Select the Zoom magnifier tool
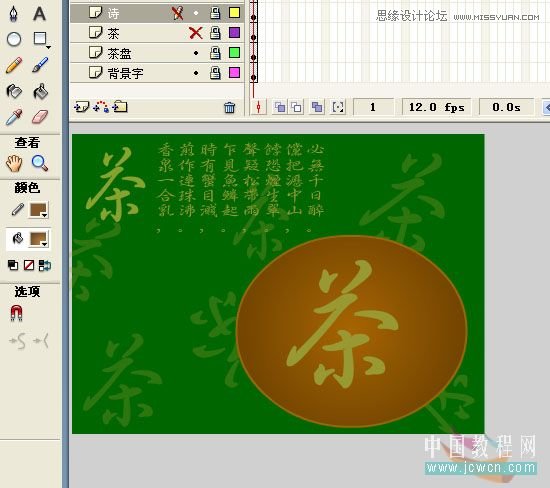Screen dimensions: 550x488 40,163
